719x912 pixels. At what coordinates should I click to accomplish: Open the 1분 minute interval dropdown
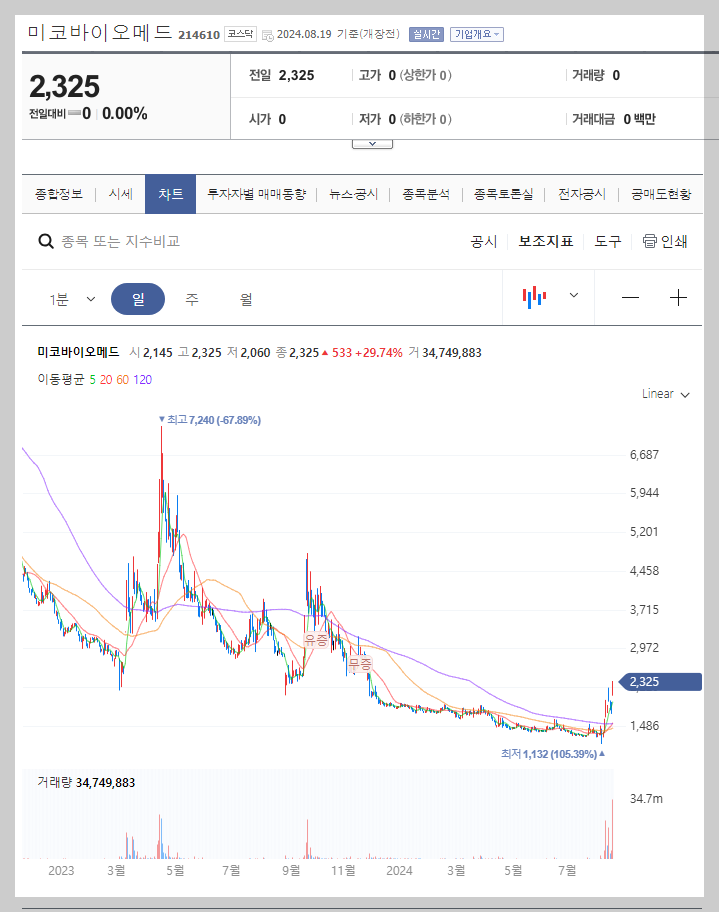72,299
